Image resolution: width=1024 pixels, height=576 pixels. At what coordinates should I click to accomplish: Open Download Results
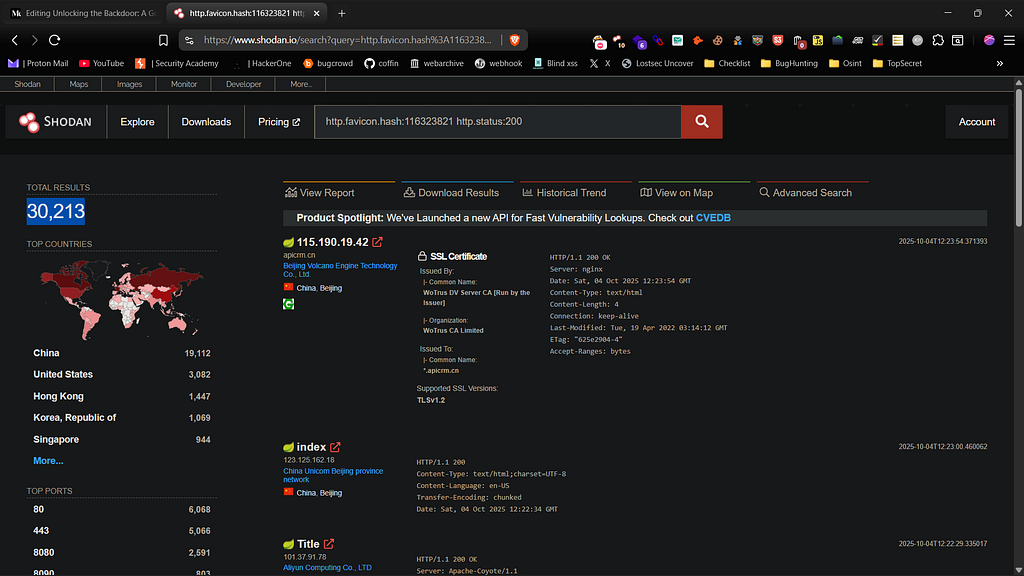(x=451, y=193)
